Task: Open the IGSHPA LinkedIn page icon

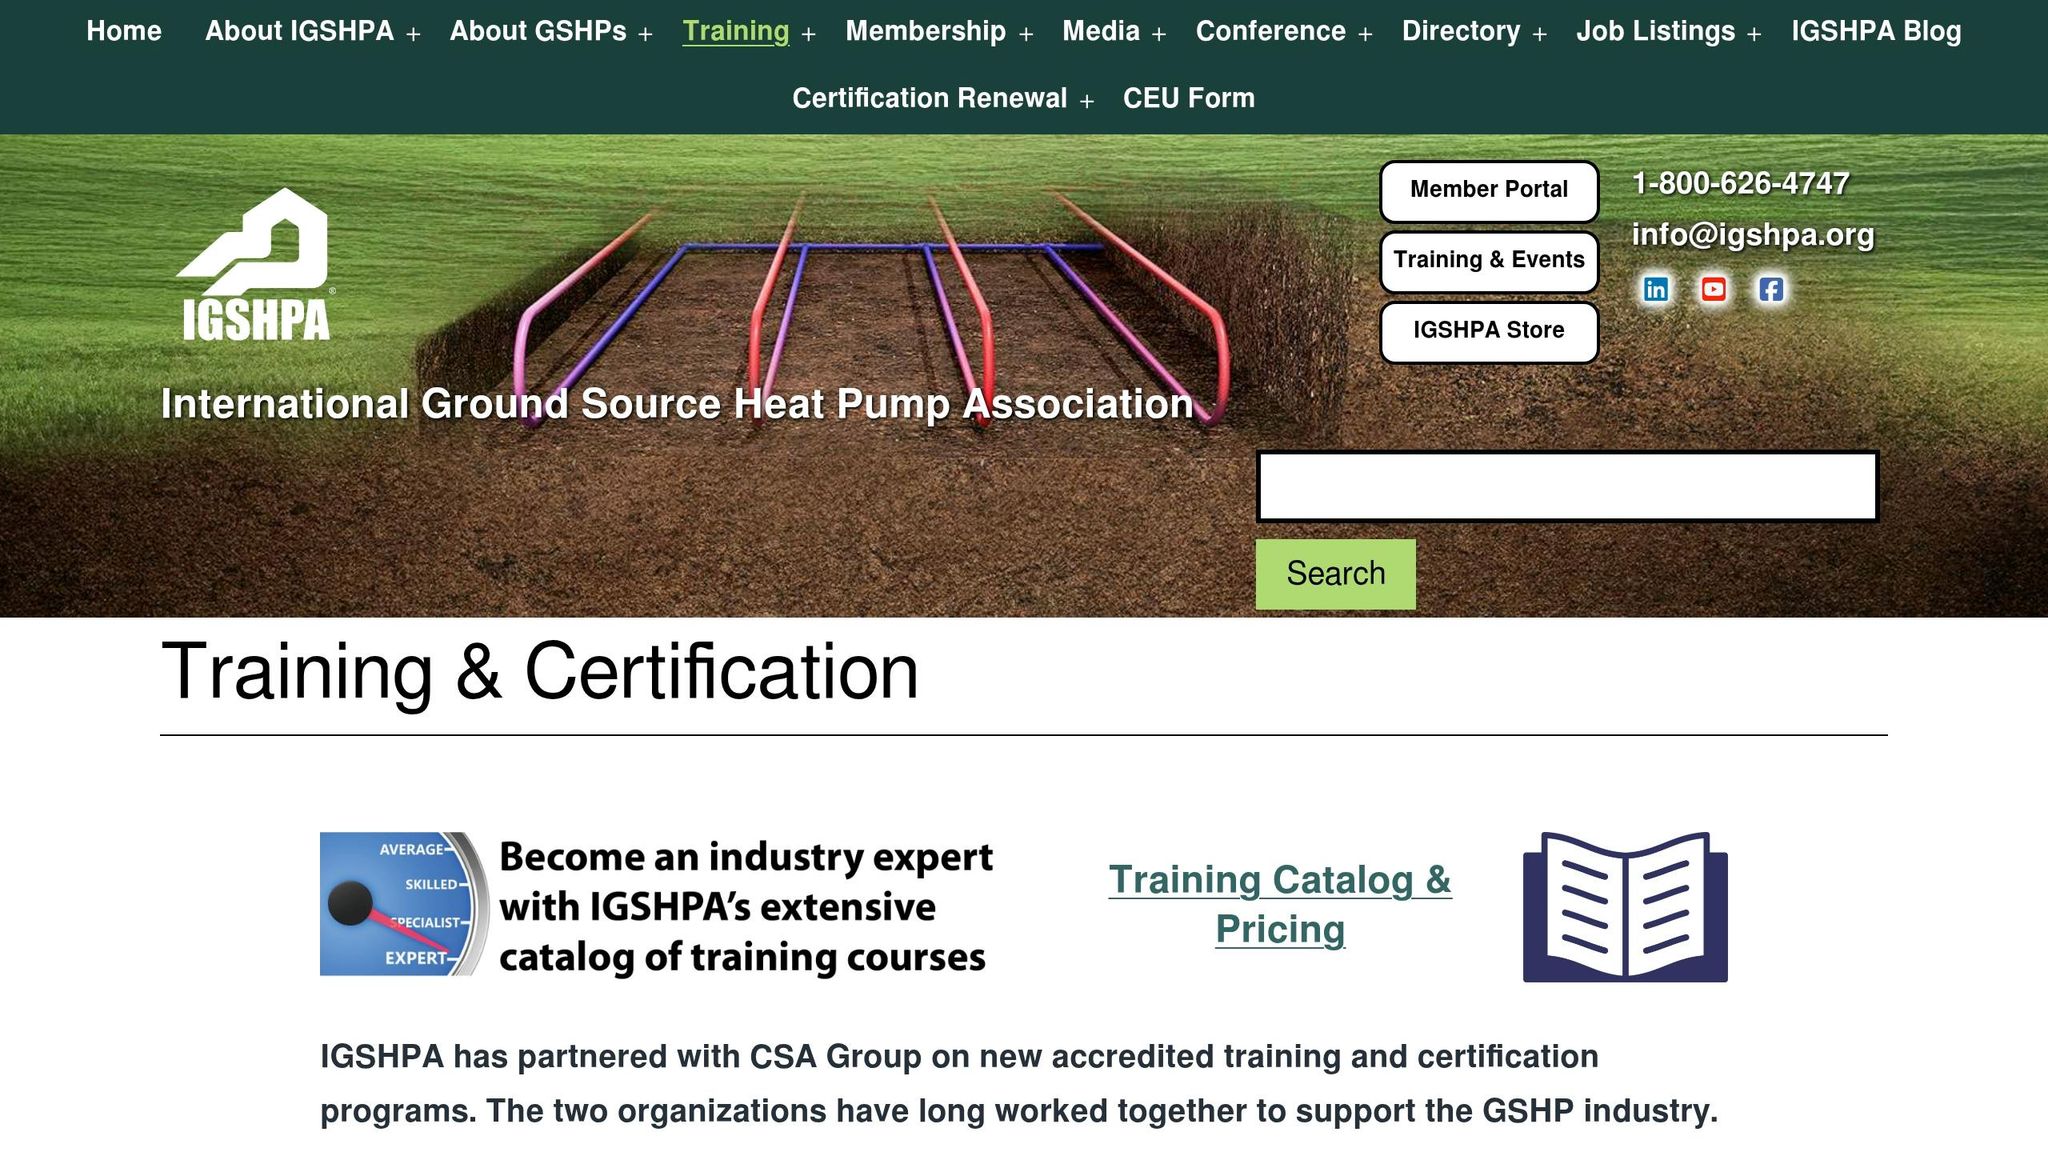Action: 1656,289
